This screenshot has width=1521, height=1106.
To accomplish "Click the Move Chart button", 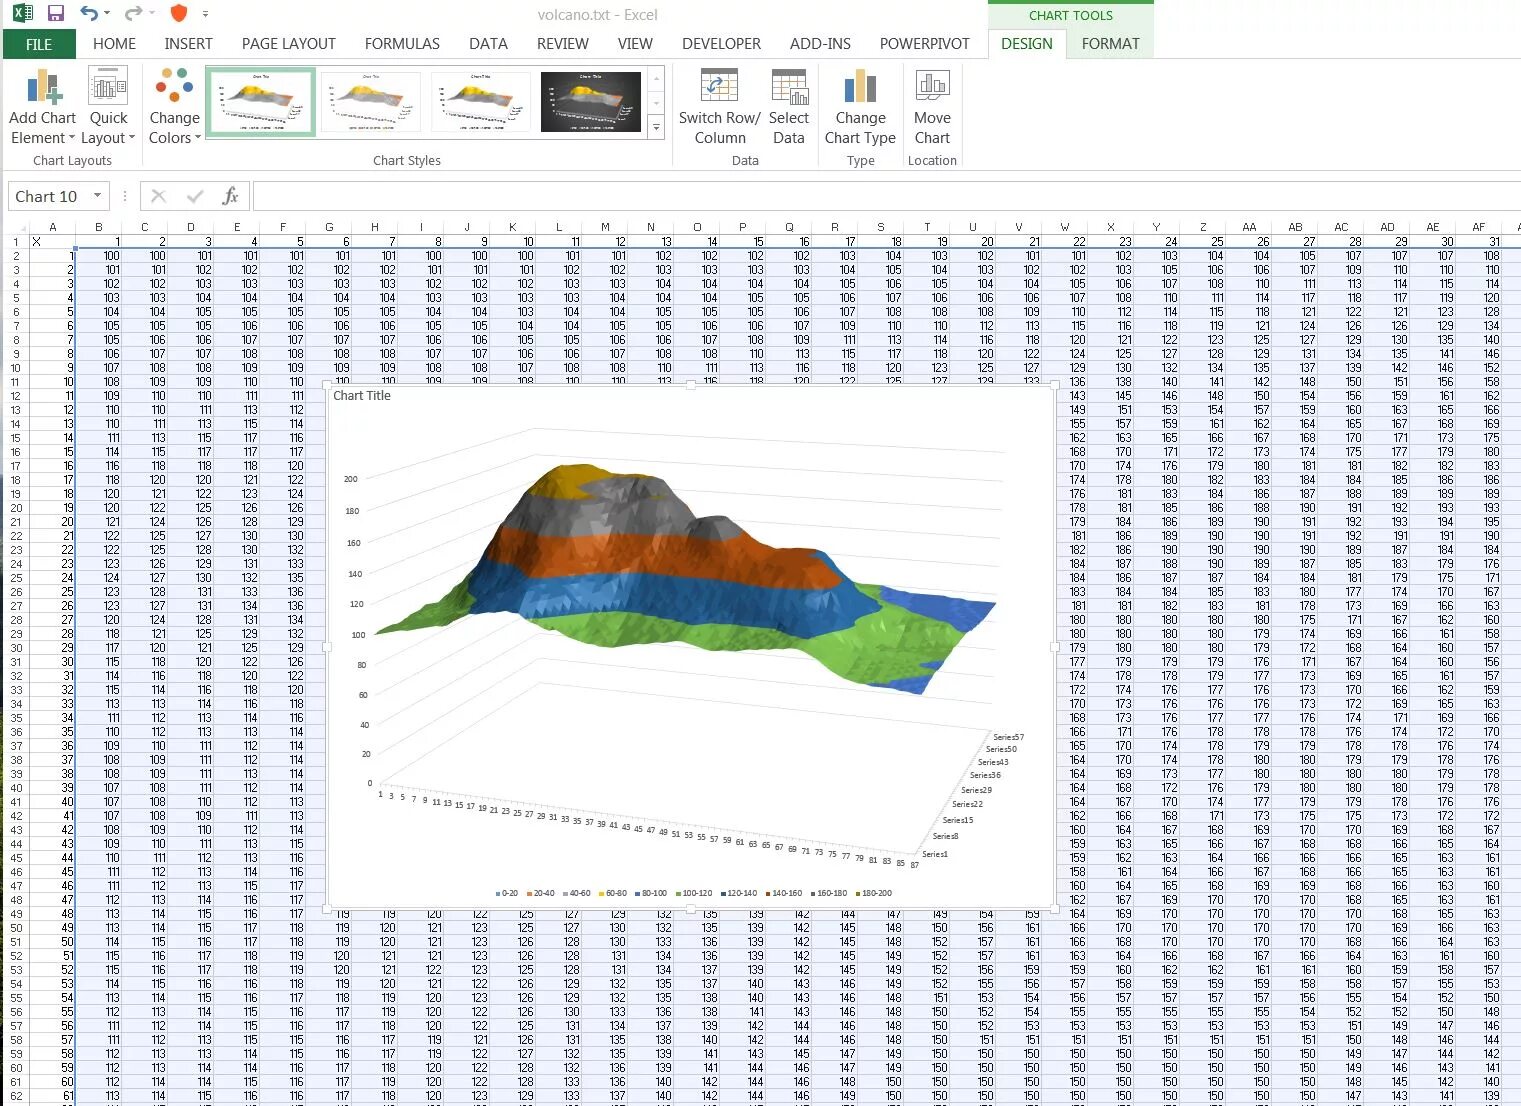I will 932,107.
